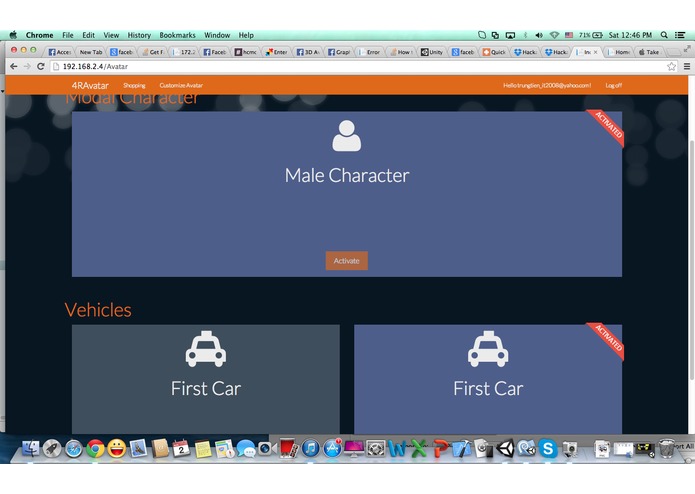The width and height of the screenshot is (695, 494).
Task: Switch to the 3D A browser tab
Action: coord(308,52)
